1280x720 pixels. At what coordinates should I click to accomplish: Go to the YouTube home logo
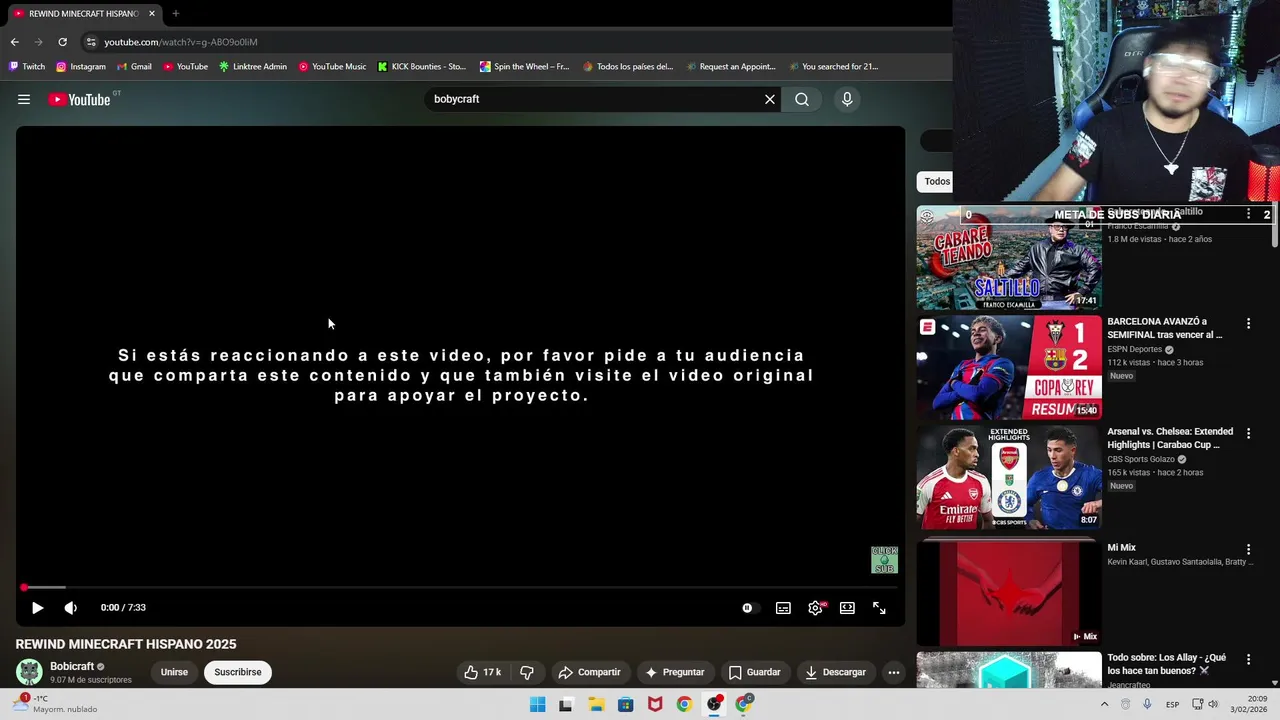coord(79,99)
